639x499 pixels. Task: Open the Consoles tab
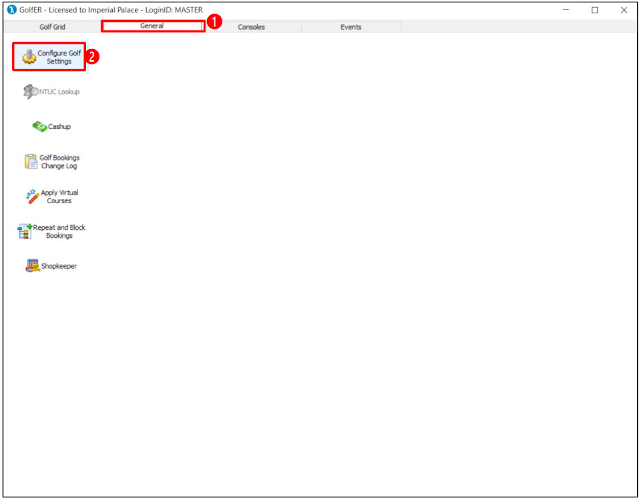[x=251, y=27]
